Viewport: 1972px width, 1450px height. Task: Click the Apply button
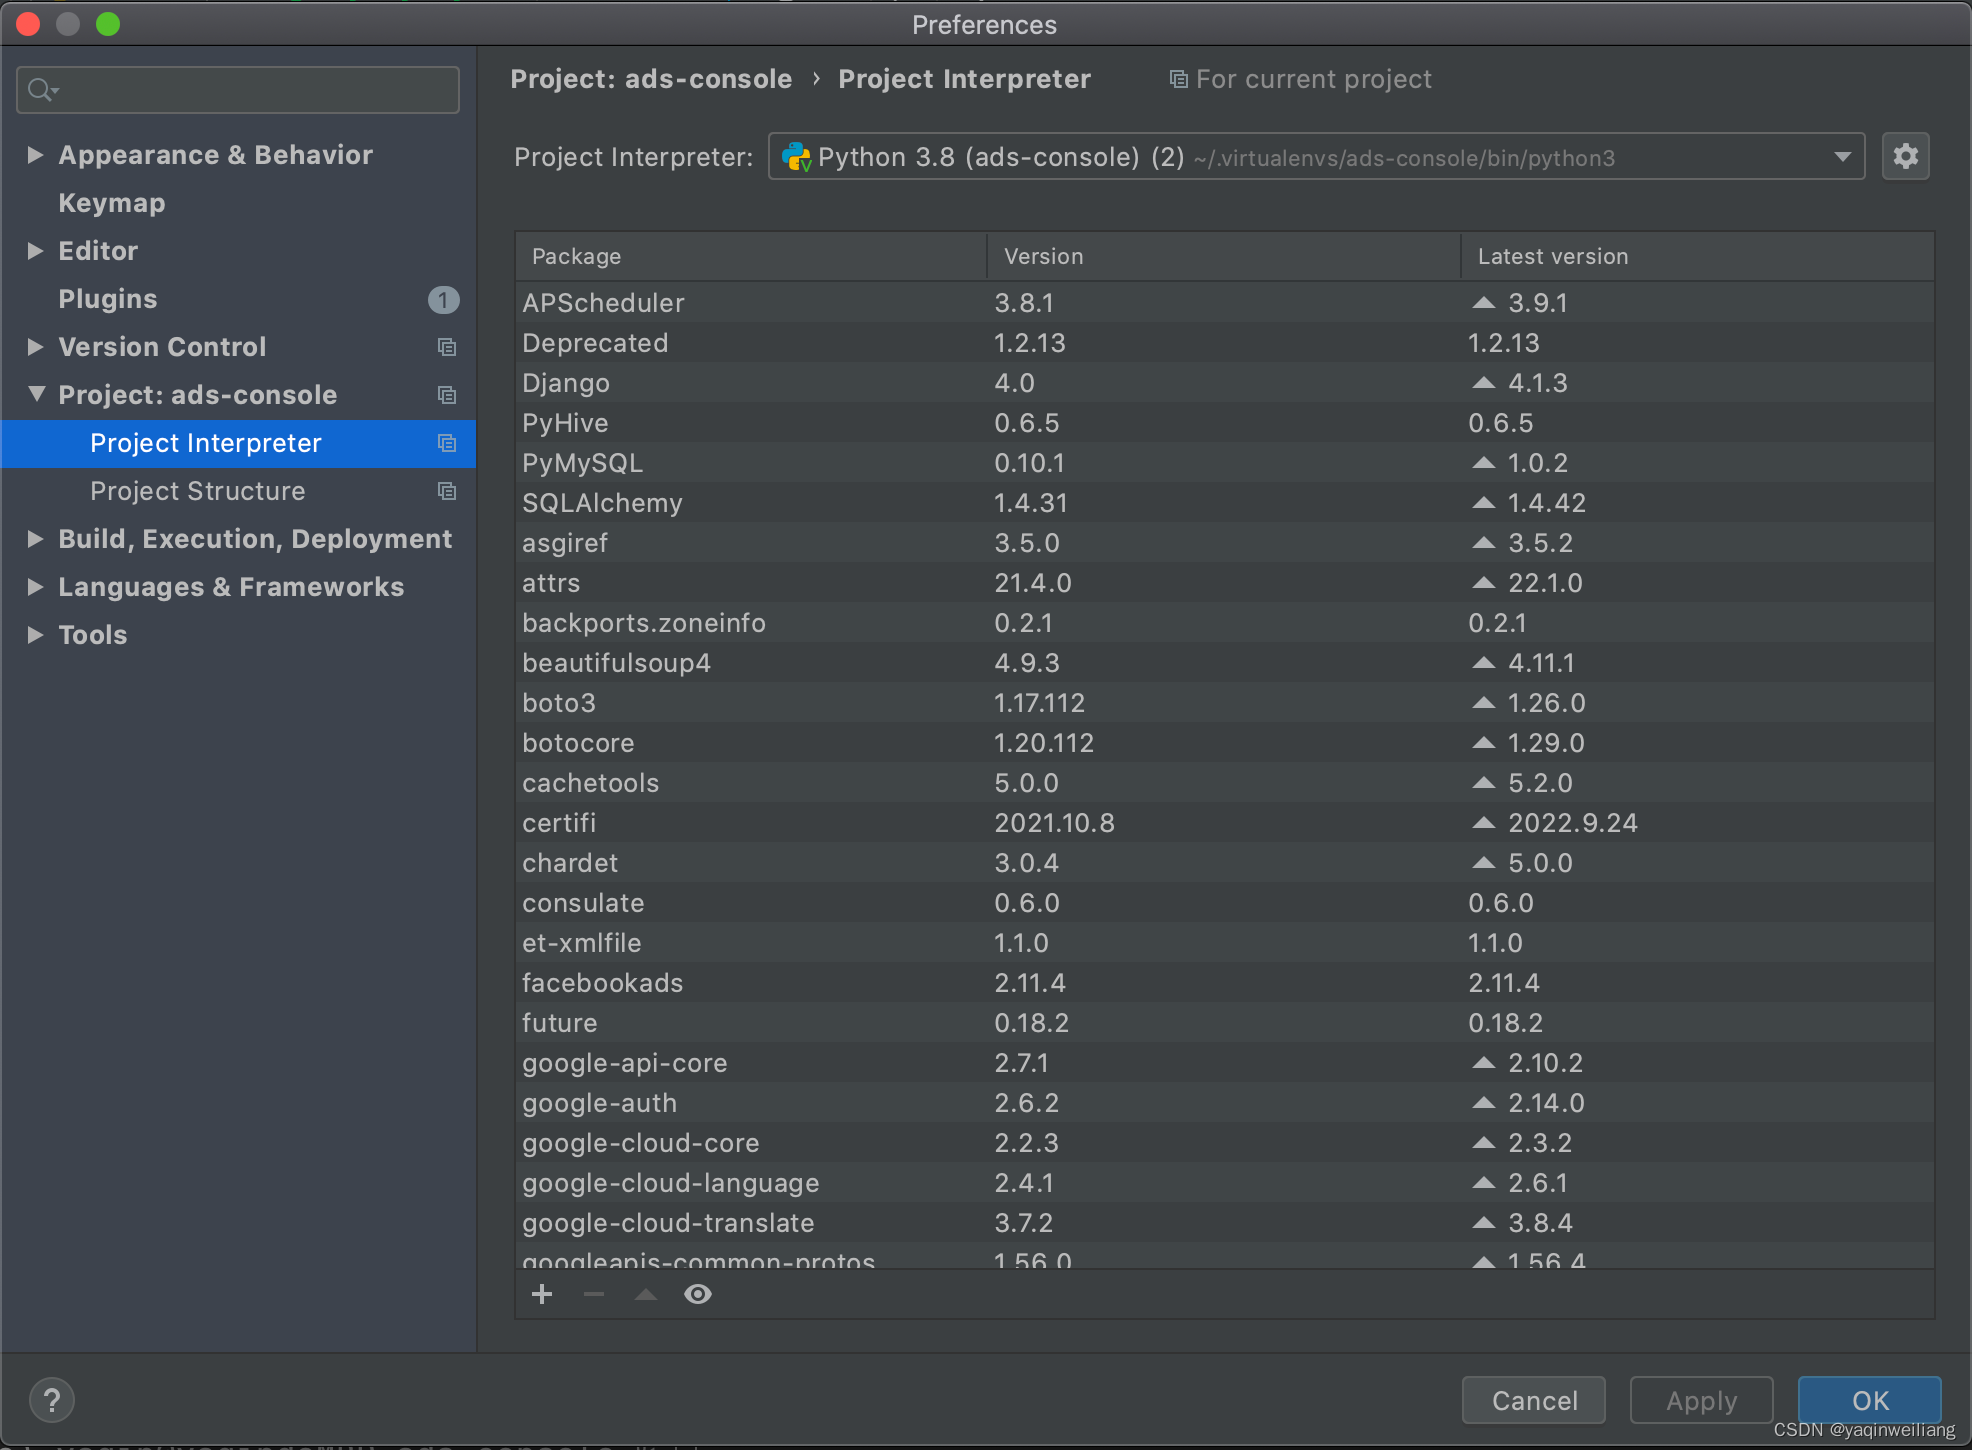coord(1702,1400)
